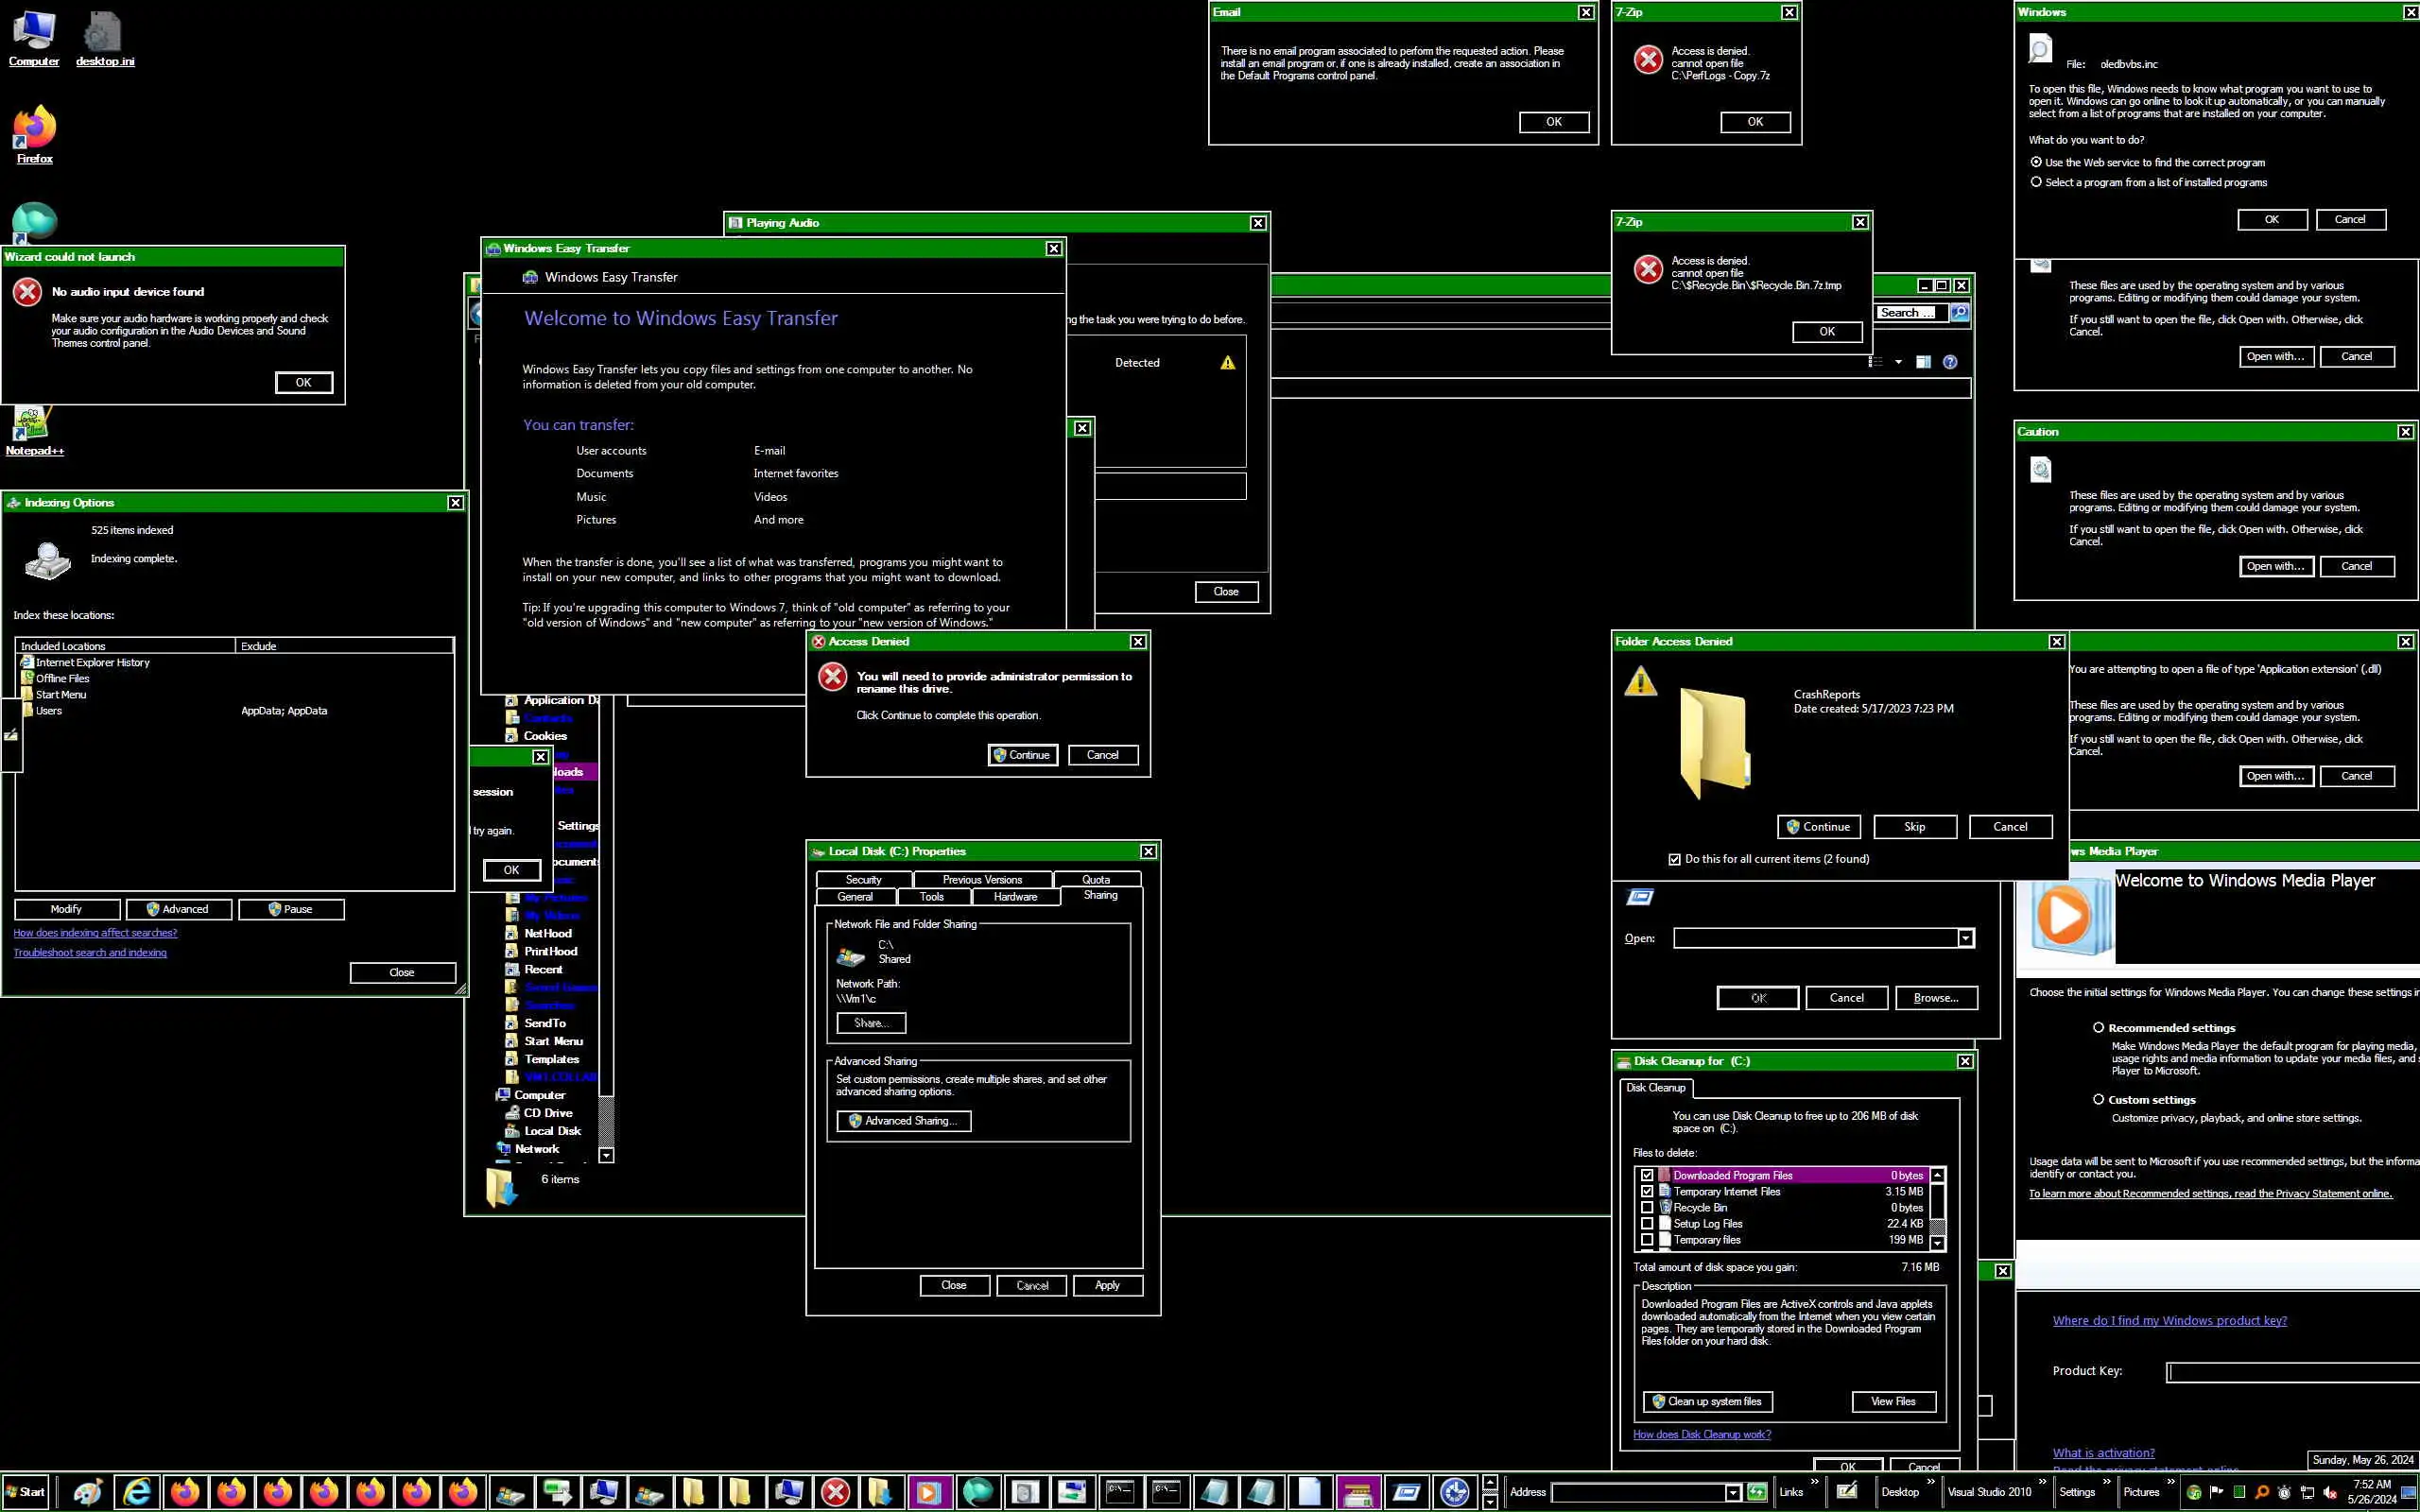2420x1512 pixels.
Task: Expand the view options dropdown arrow
Action: point(1898,362)
